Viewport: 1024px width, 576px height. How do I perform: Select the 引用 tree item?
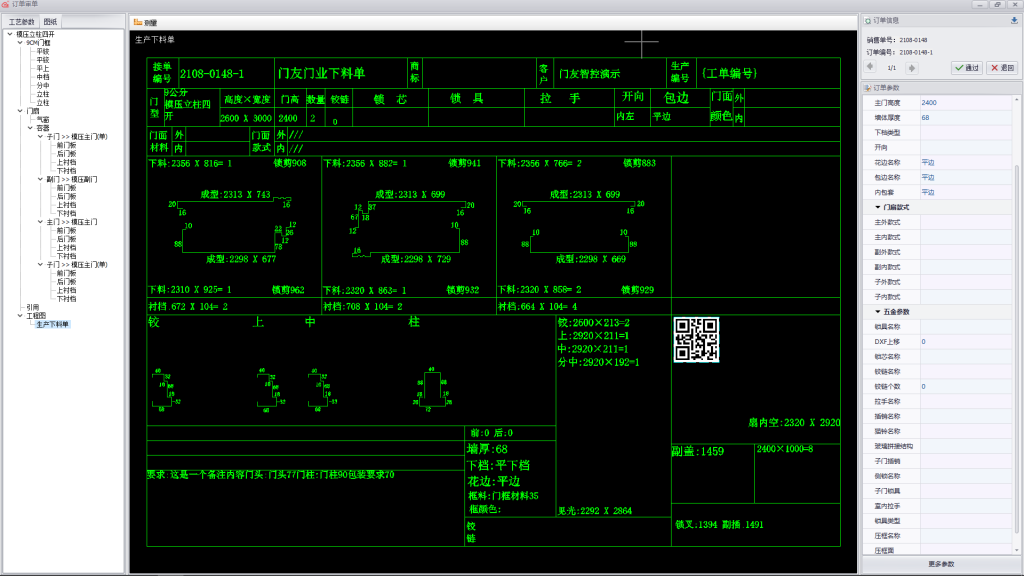(33, 307)
